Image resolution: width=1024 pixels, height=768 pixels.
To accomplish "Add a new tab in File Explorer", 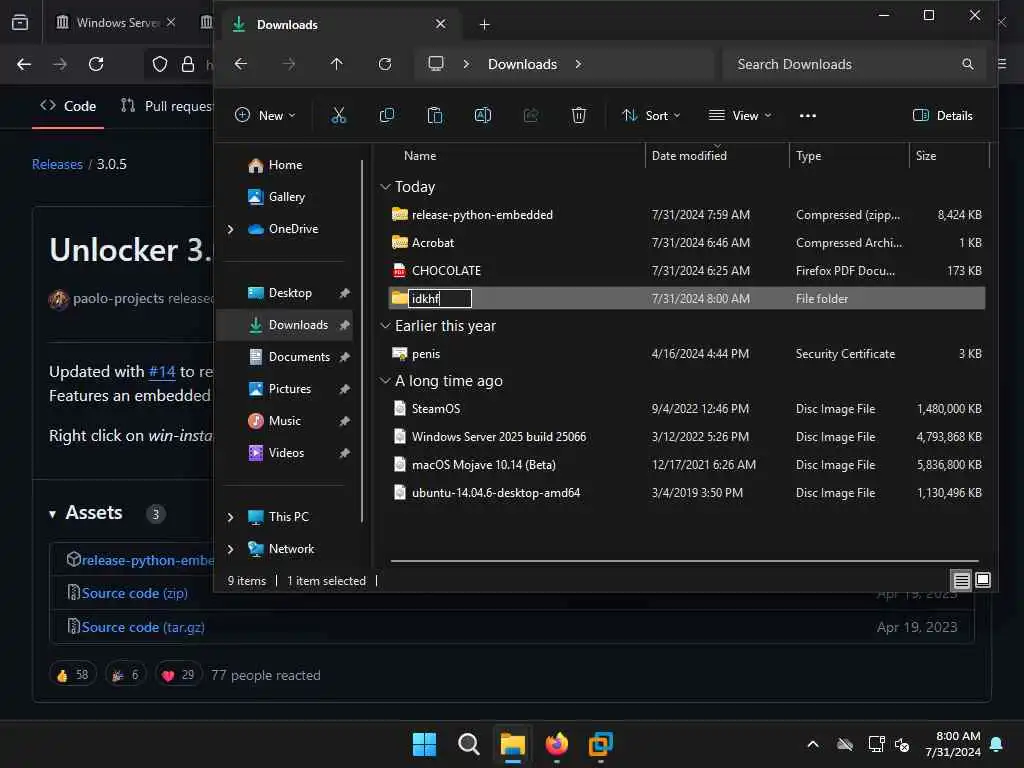I will pyautogui.click(x=484, y=25).
